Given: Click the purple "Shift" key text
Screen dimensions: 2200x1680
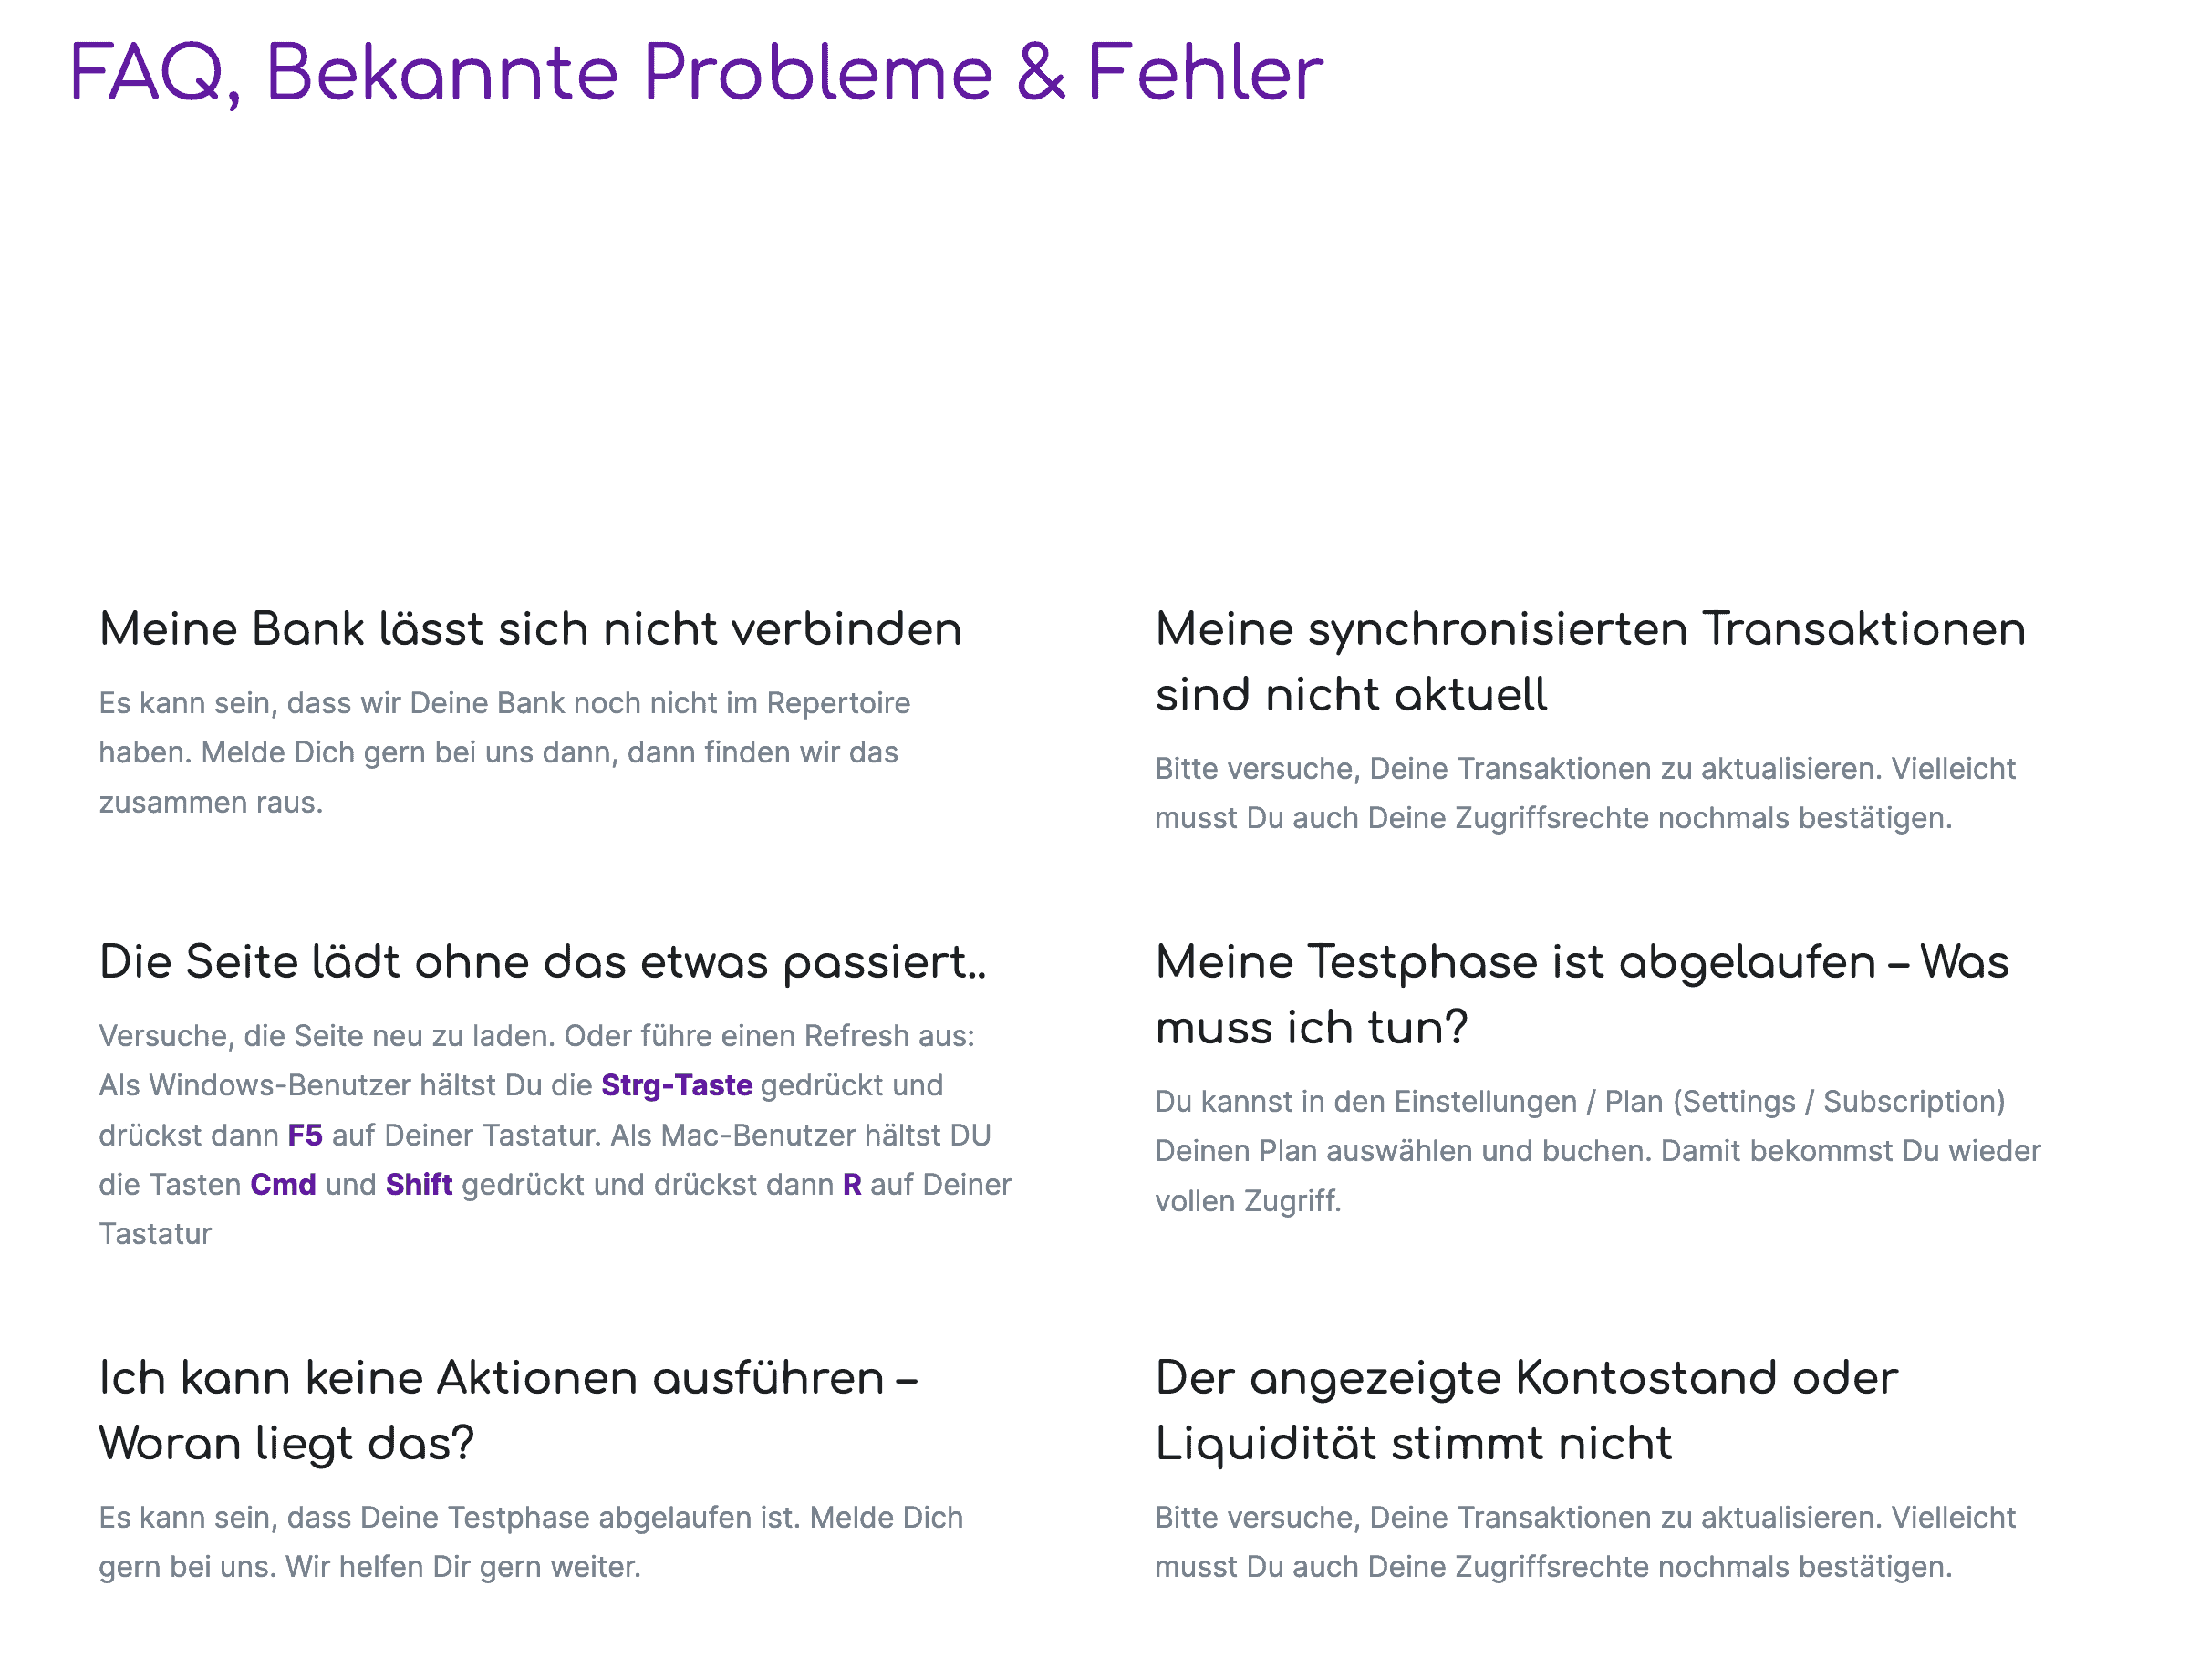Looking at the screenshot, I should click(x=419, y=1184).
